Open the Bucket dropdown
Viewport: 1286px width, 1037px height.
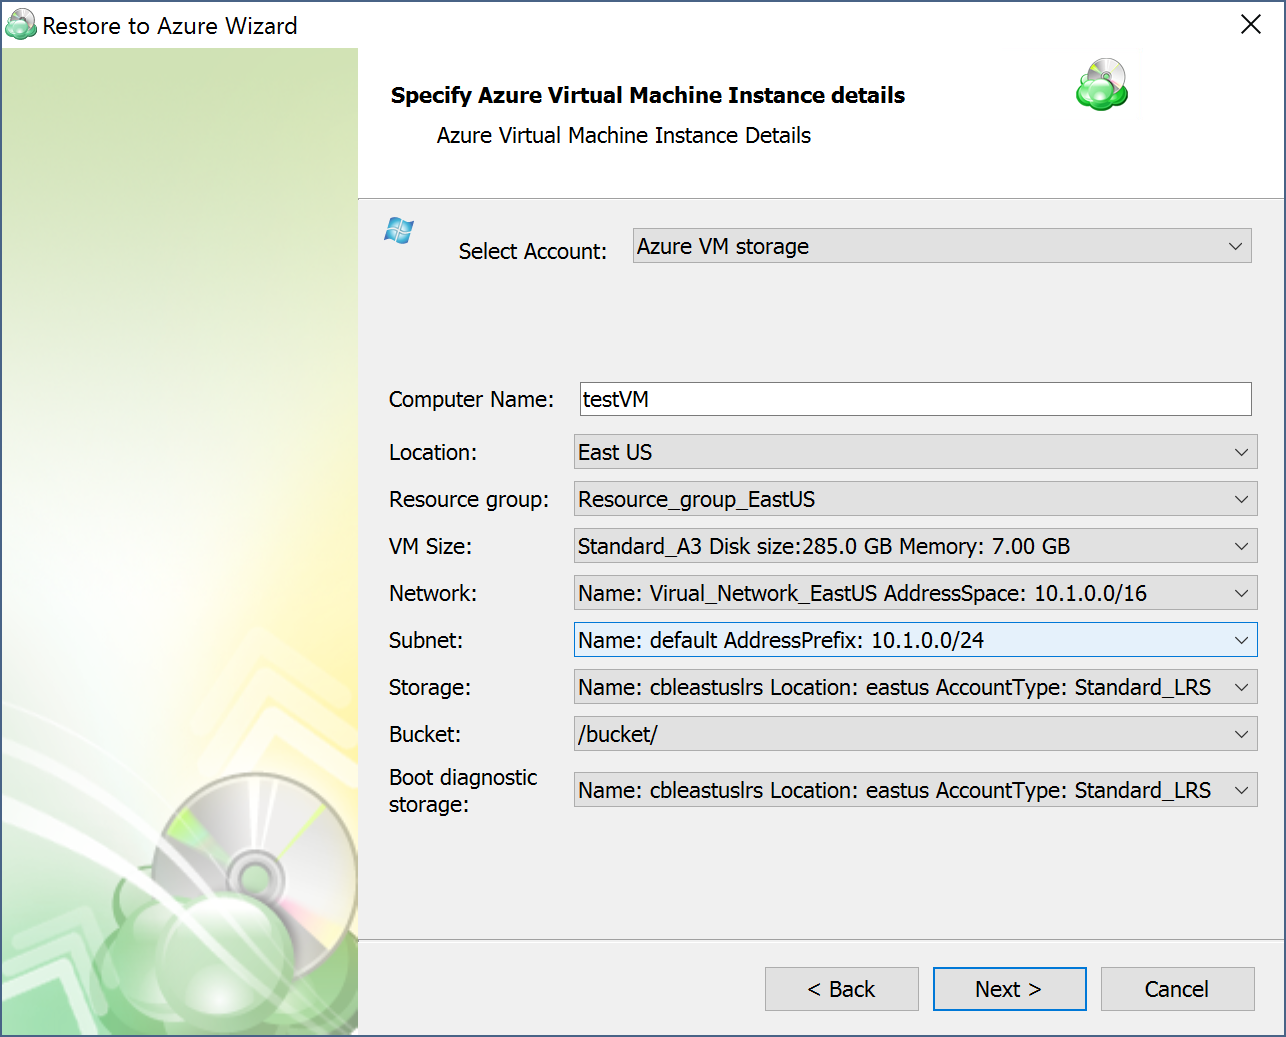[x=916, y=734]
